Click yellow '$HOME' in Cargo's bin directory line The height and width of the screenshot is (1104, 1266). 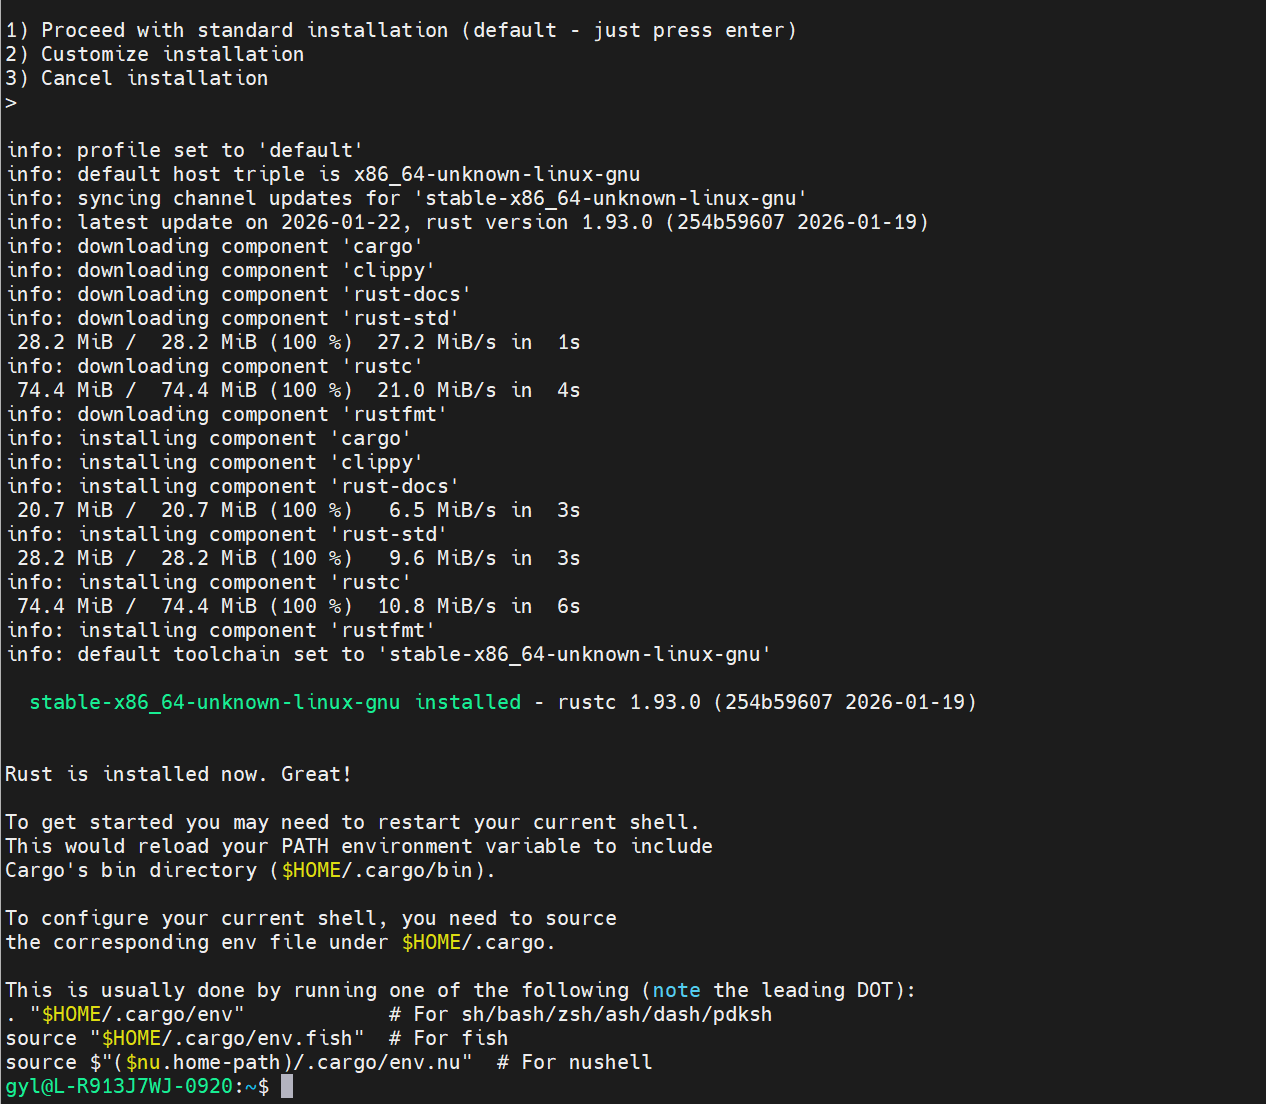(x=311, y=870)
